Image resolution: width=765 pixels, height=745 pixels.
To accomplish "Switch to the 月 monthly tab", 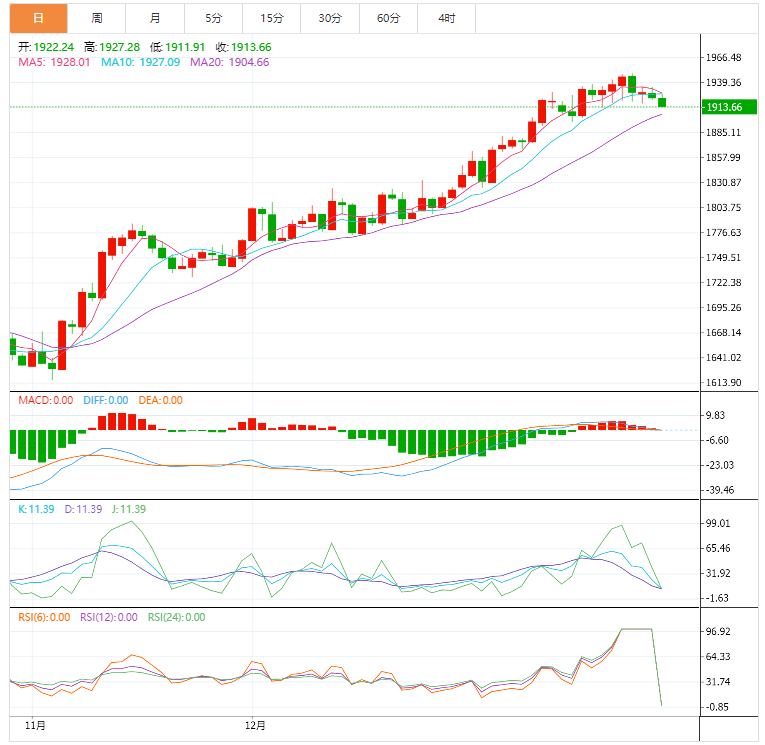I will pyautogui.click(x=155, y=18).
